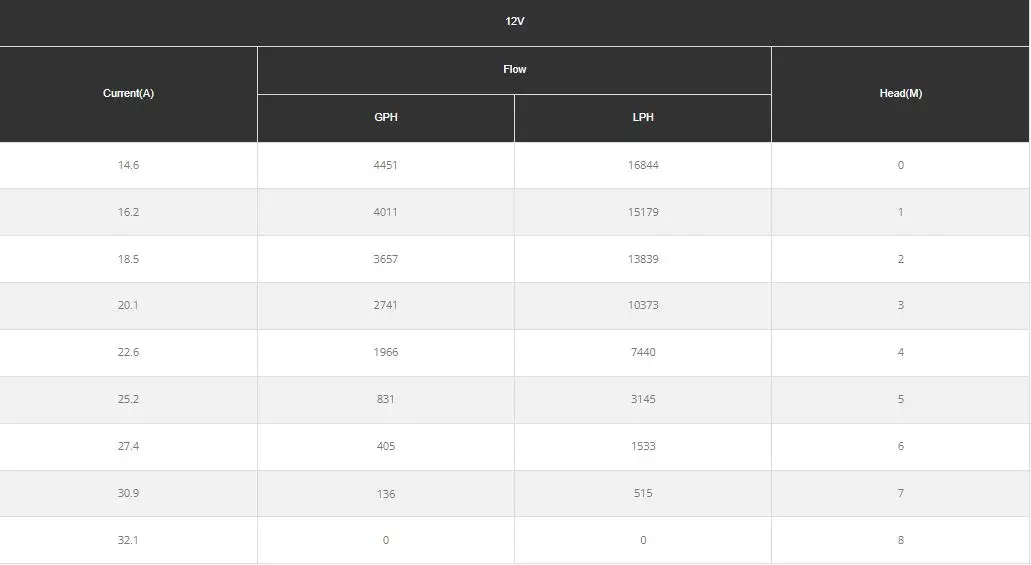The width and height of the screenshot is (1031, 565).
Task: Click the 1533 LPH cell
Action: (643, 446)
